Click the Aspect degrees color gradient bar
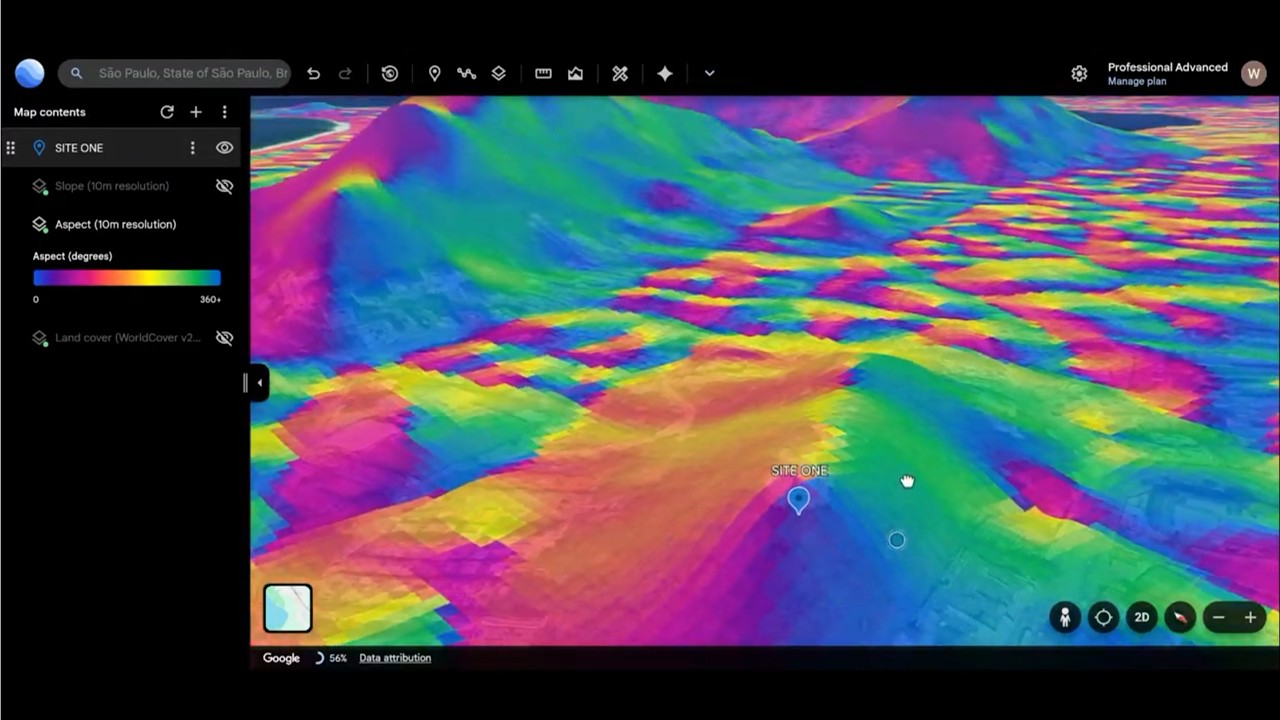This screenshot has height=720, width=1280. pyautogui.click(x=127, y=278)
